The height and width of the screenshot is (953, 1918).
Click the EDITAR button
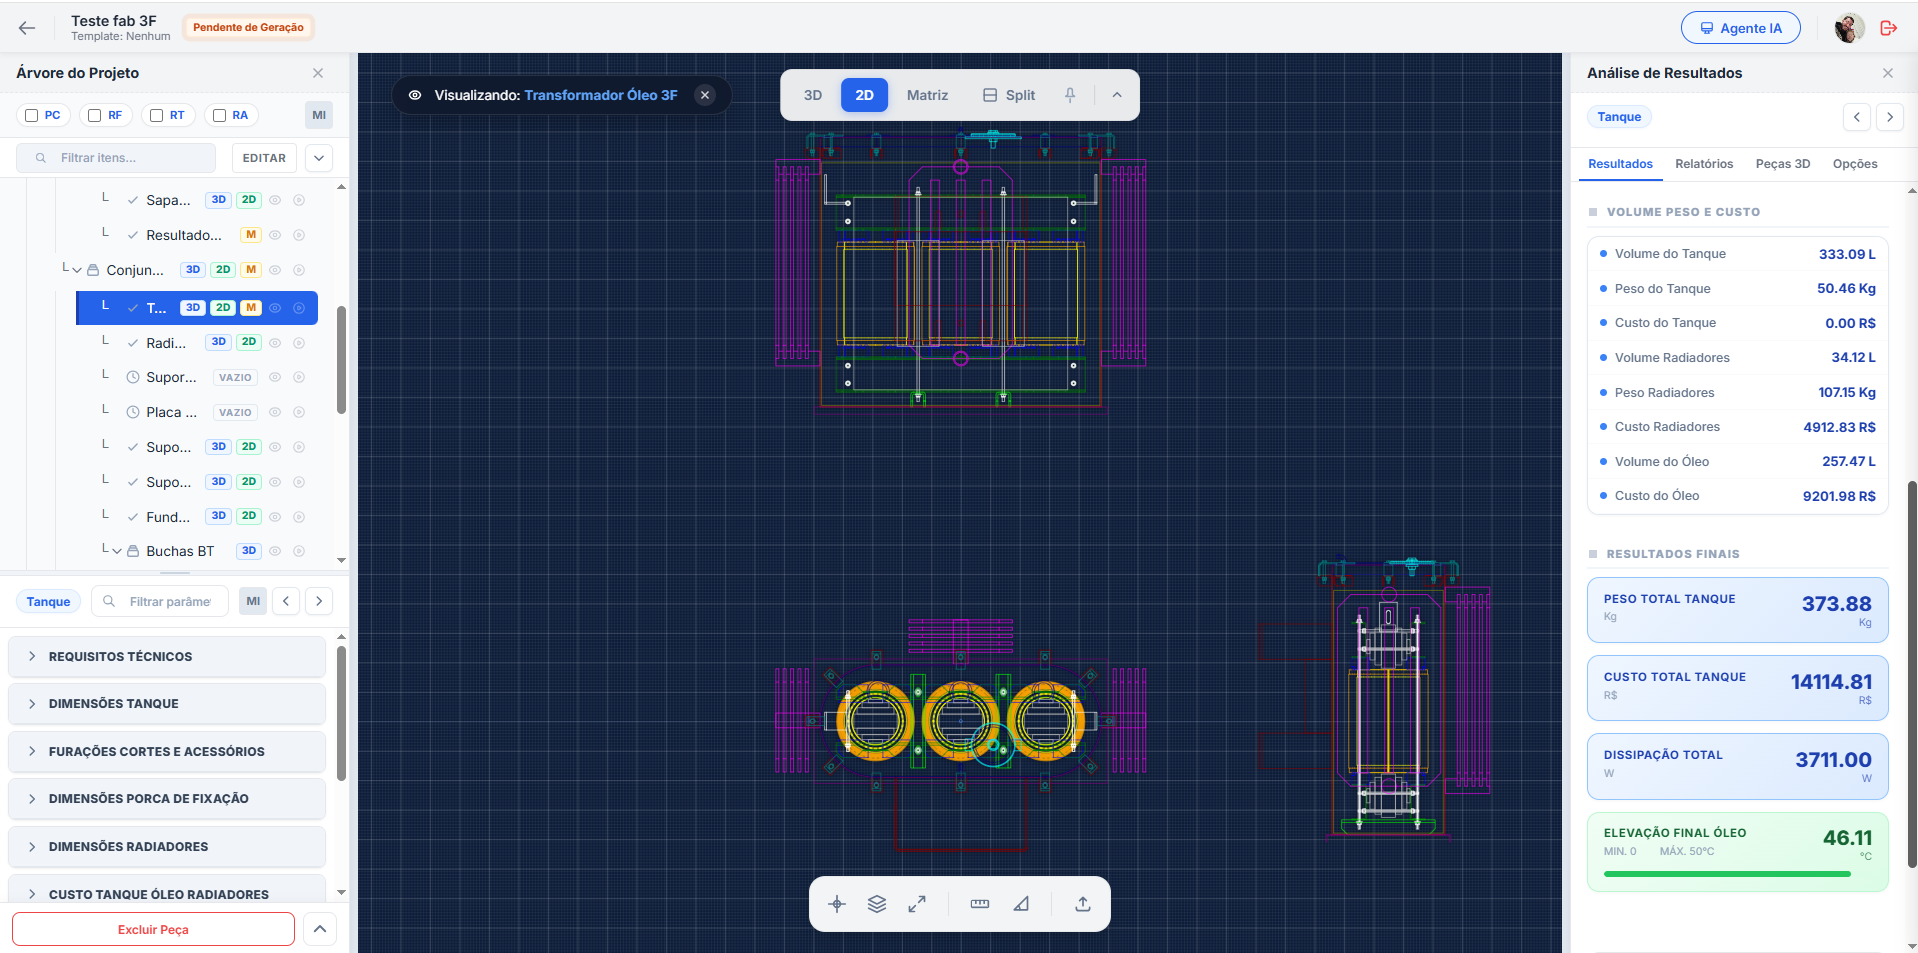264,158
